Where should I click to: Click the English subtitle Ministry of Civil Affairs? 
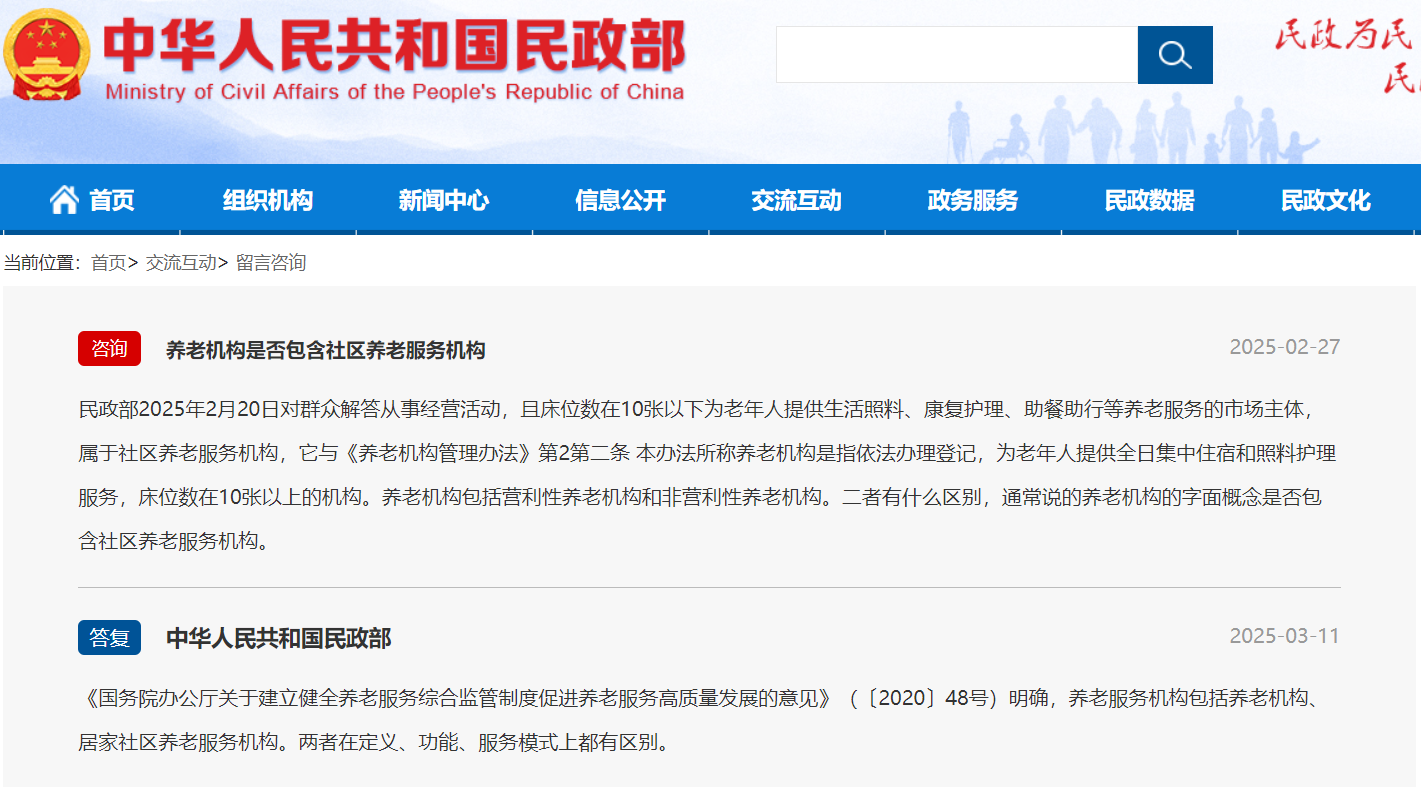[395, 92]
